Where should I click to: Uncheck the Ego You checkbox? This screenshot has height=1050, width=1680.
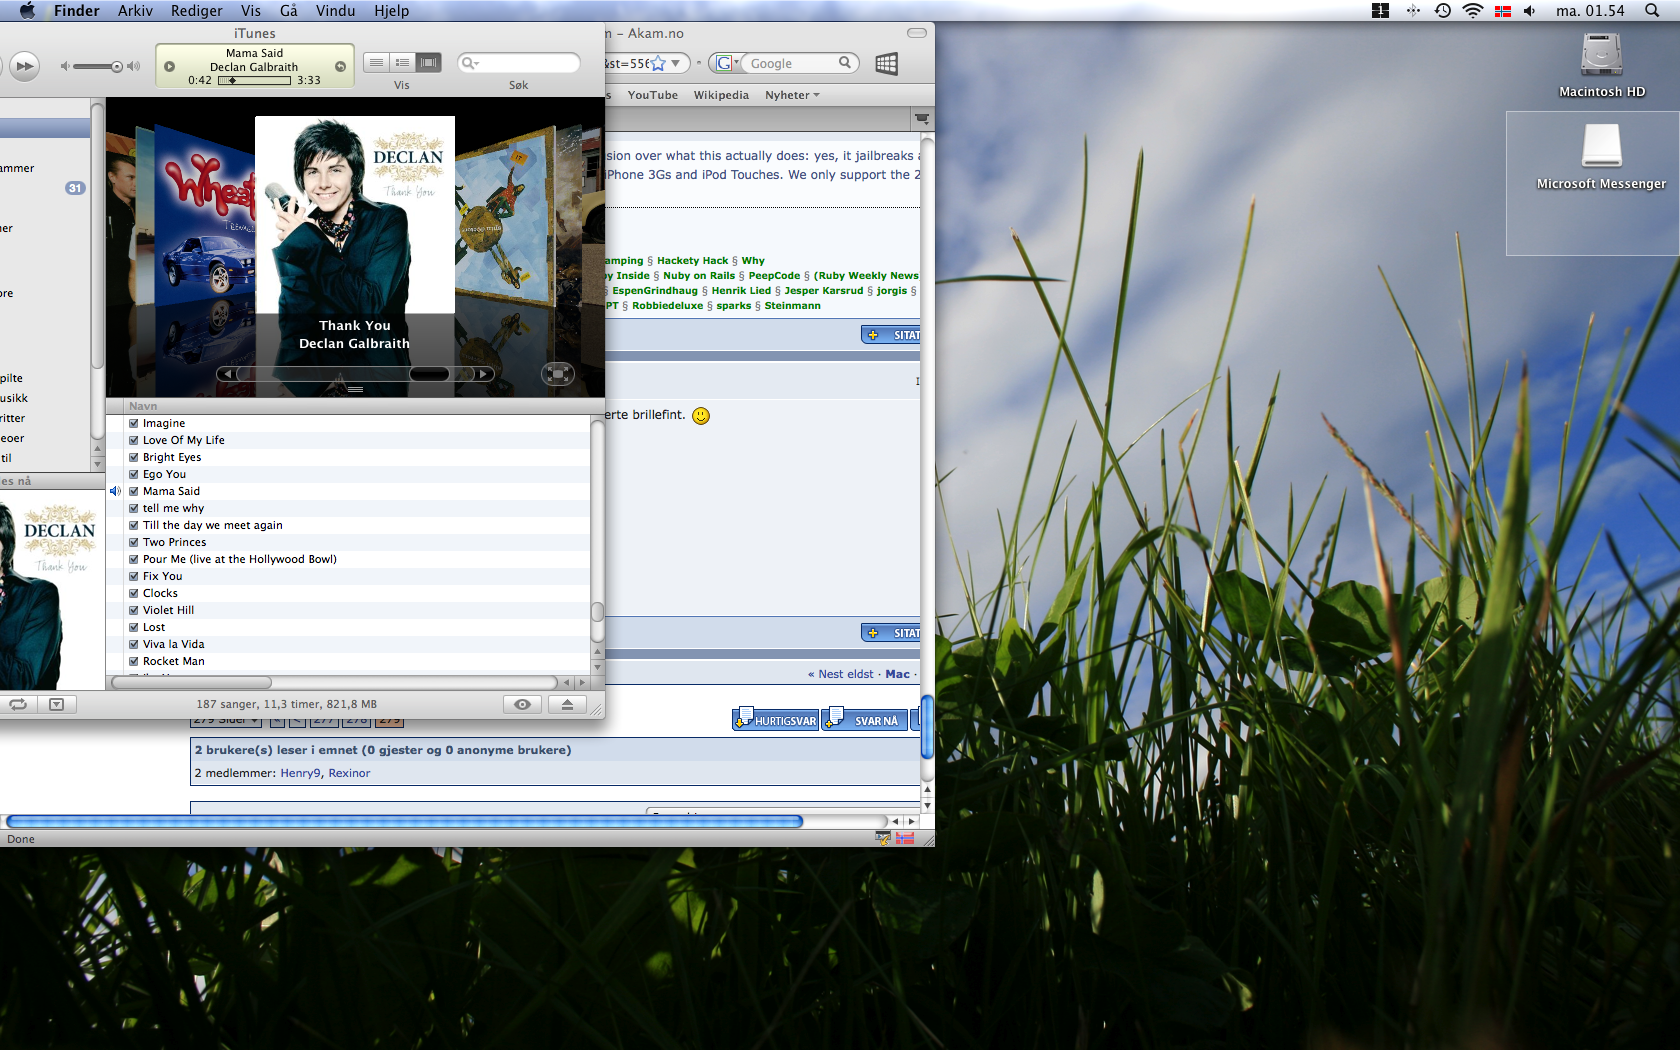point(134,474)
